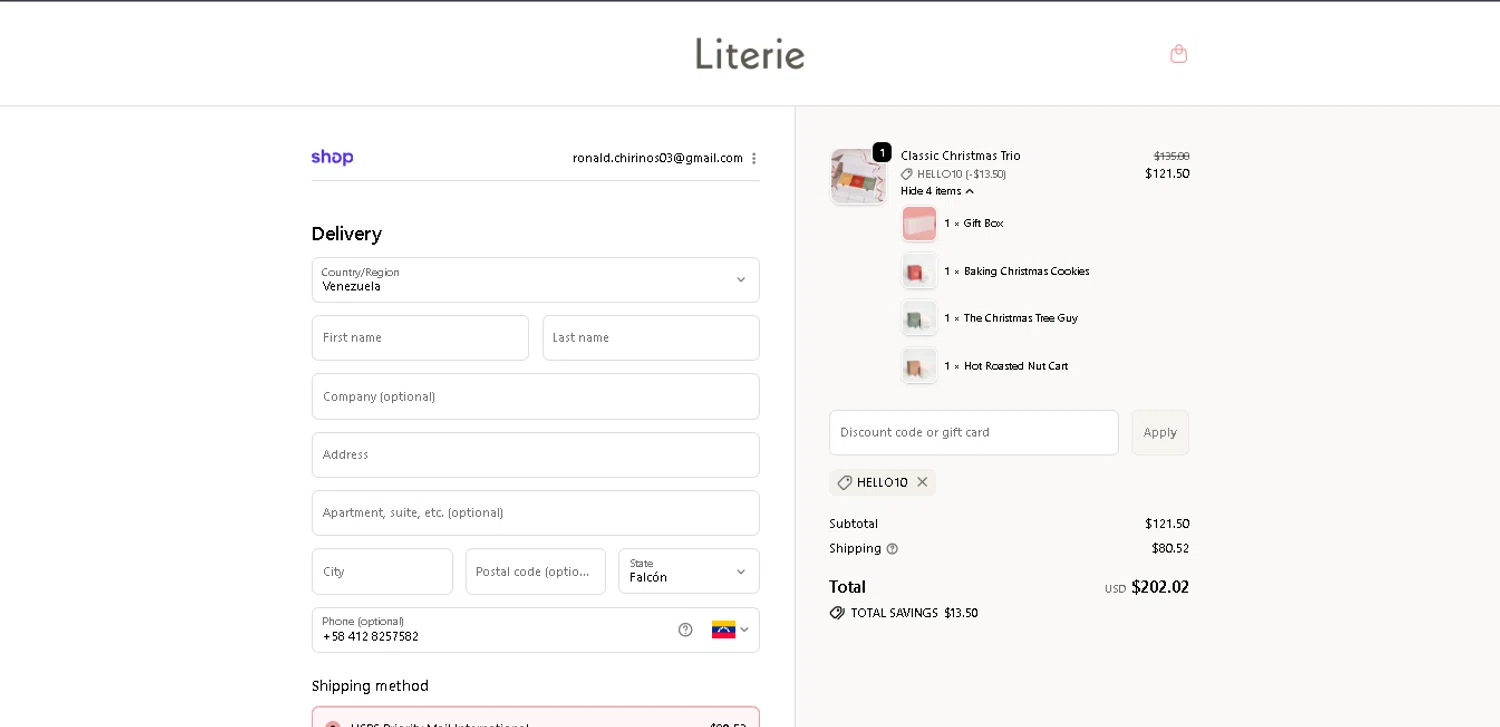Focus the Company (optional) field
The height and width of the screenshot is (727, 1500).
535,396
